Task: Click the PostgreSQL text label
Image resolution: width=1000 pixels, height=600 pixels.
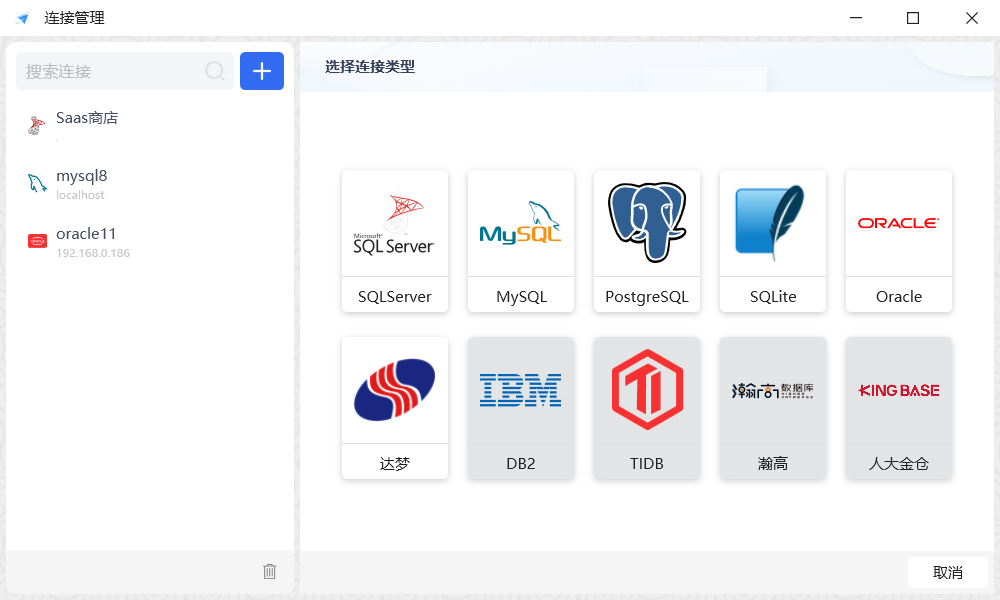Action: click(647, 296)
